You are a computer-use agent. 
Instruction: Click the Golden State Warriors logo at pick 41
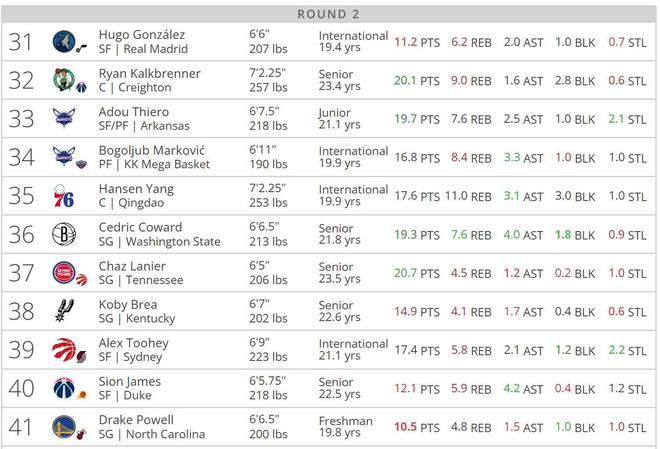pos(64,427)
